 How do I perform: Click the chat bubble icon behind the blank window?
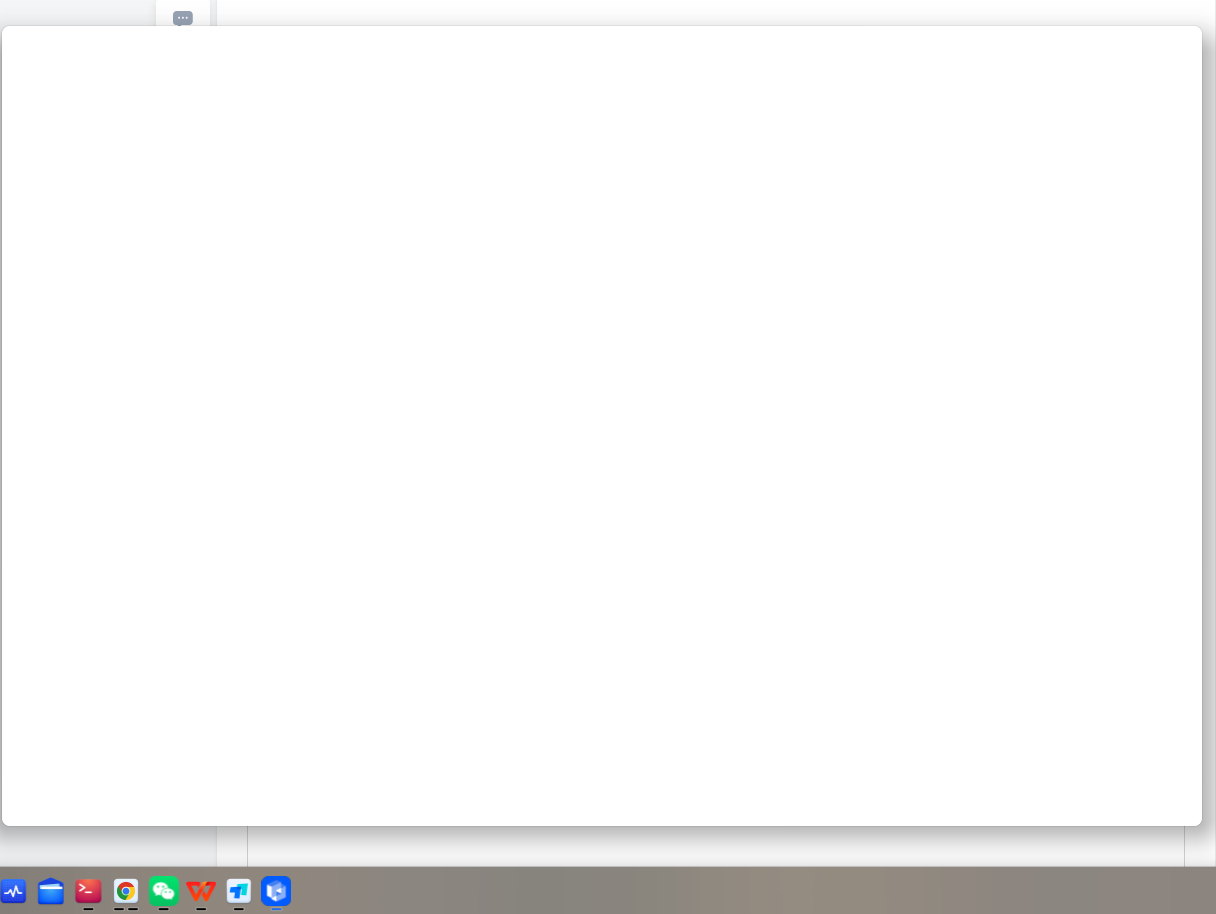click(x=183, y=18)
